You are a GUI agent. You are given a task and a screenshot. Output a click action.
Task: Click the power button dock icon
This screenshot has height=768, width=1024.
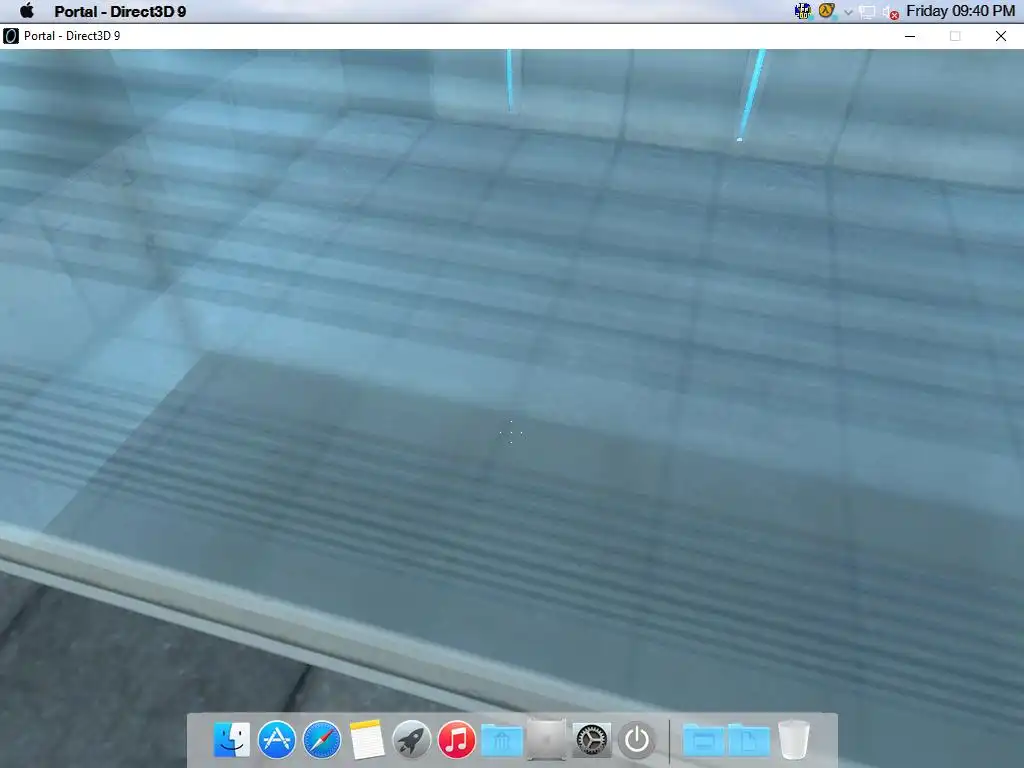coord(637,740)
